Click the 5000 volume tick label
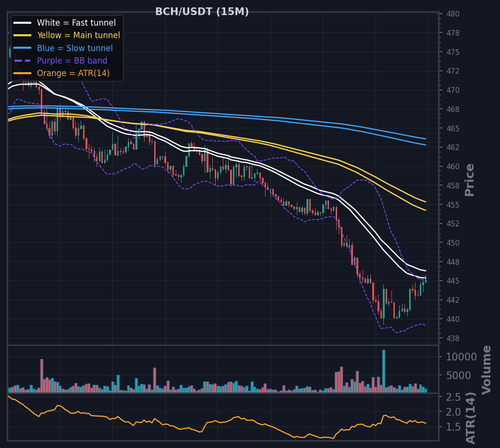 [458, 376]
